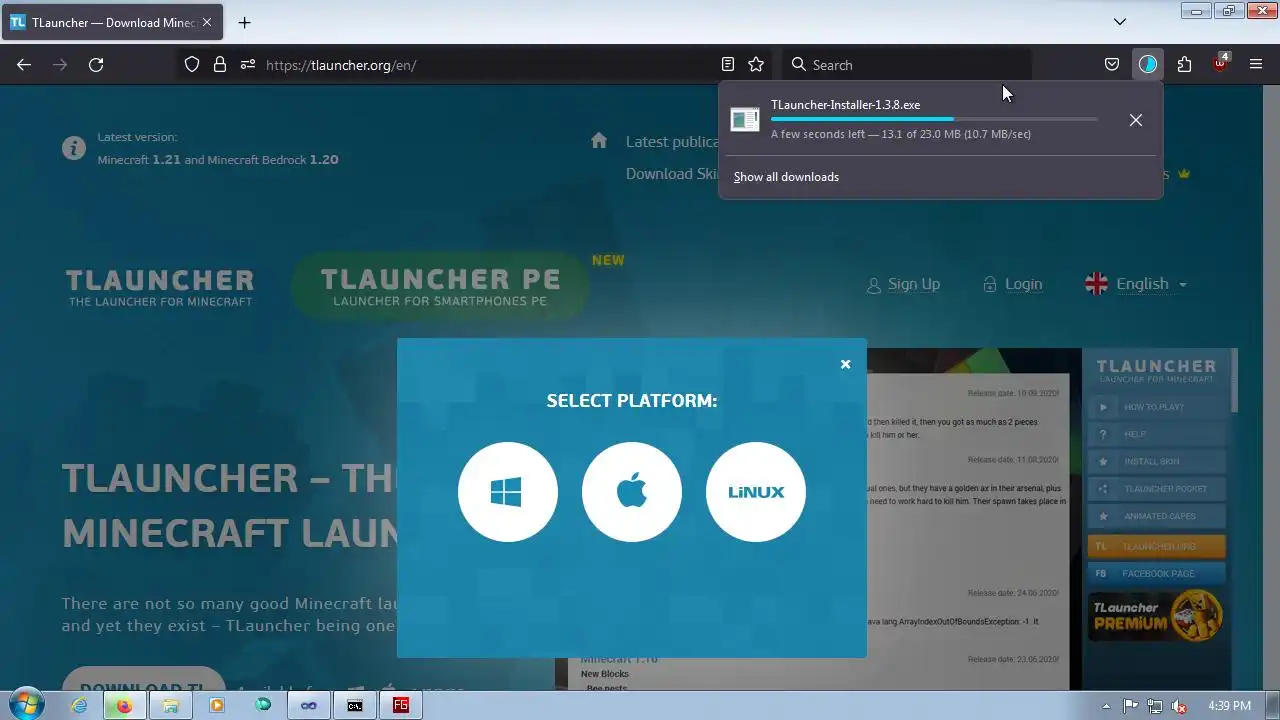Open Install Skin sidebar item
This screenshot has width=1280, height=720.
pyautogui.click(x=1156, y=462)
